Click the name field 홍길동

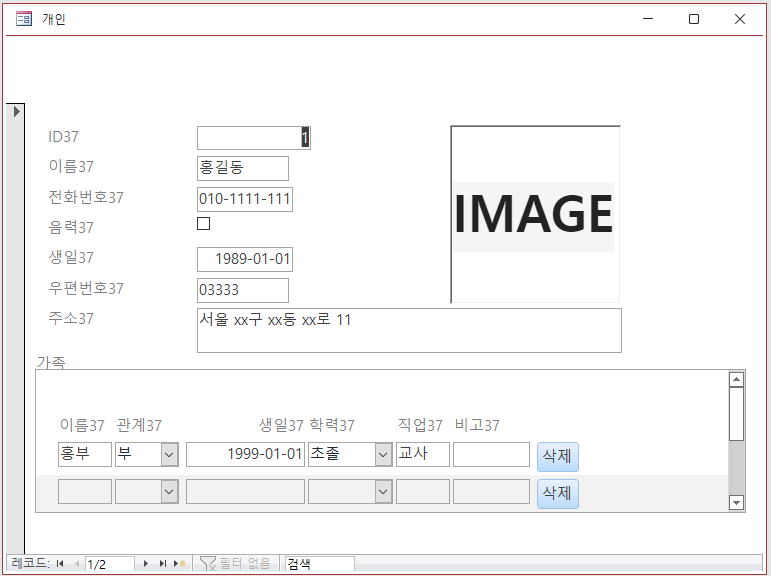[x=242, y=168]
